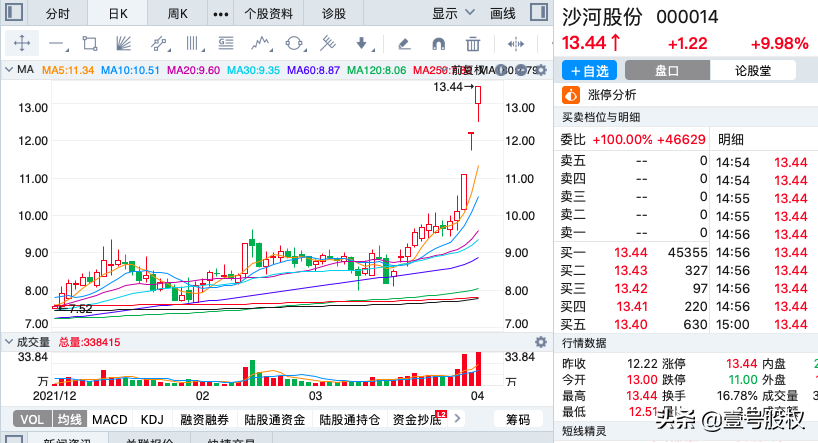Screen dimensions: 818x443
Task: Choose the fan lines drawing tool
Action: click(124, 44)
